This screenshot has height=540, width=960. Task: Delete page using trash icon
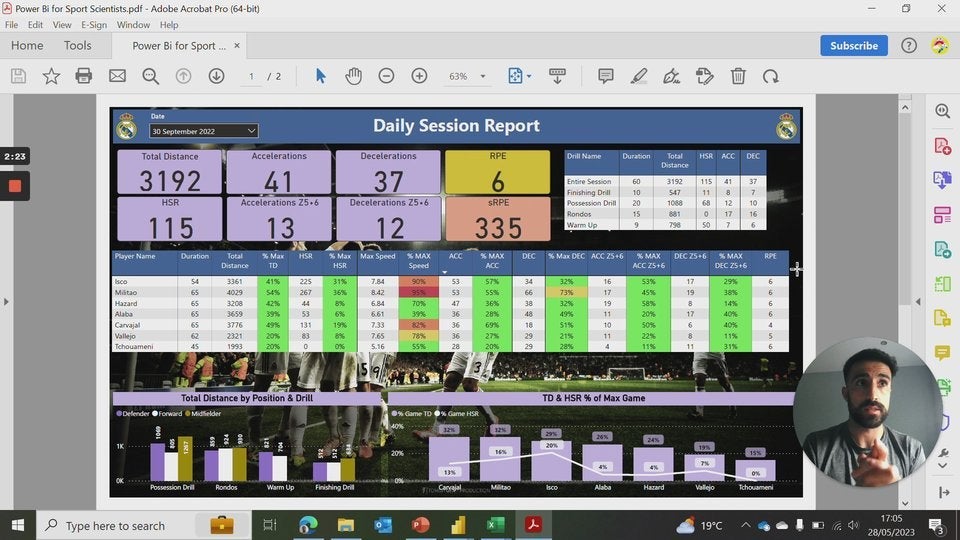[x=738, y=76]
